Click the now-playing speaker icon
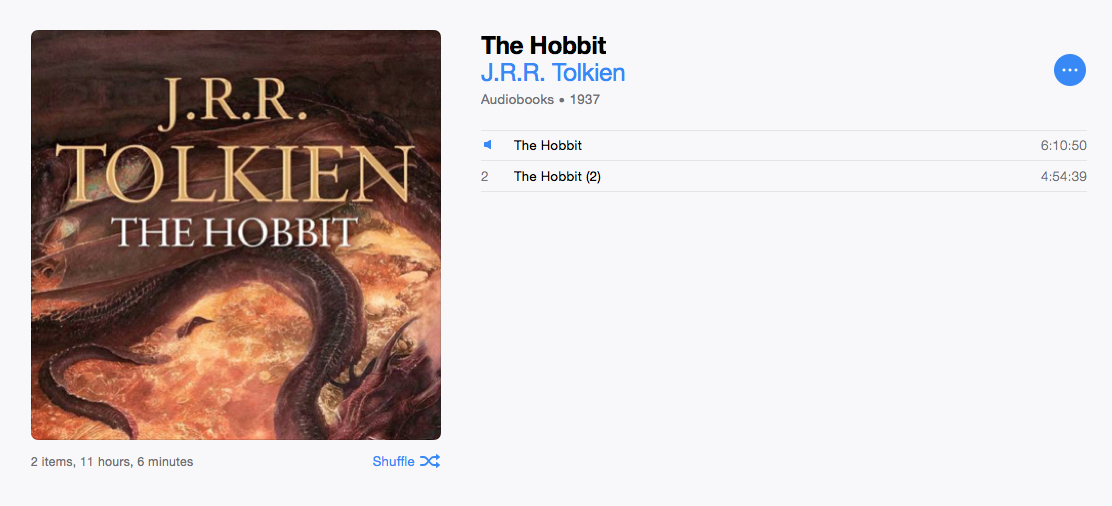This screenshot has width=1112, height=506. point(487,145)
